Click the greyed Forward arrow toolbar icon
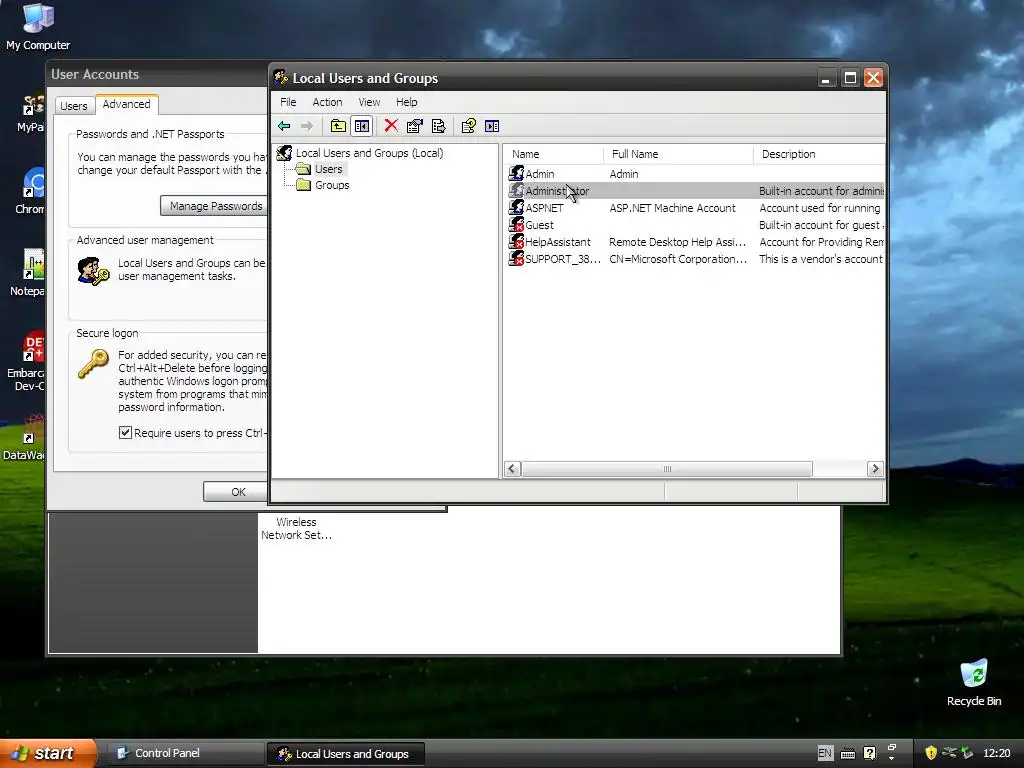 tap(306, 126)
